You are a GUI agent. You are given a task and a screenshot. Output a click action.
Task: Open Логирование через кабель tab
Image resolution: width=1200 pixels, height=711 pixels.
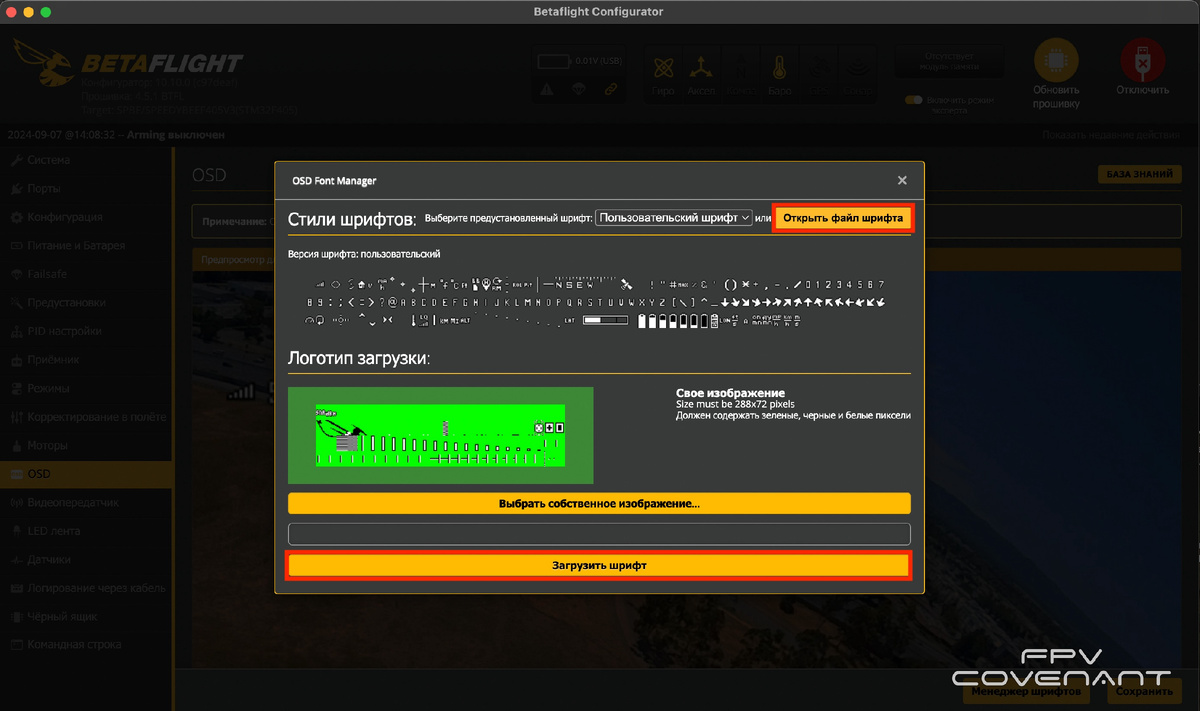pos(86,588)
